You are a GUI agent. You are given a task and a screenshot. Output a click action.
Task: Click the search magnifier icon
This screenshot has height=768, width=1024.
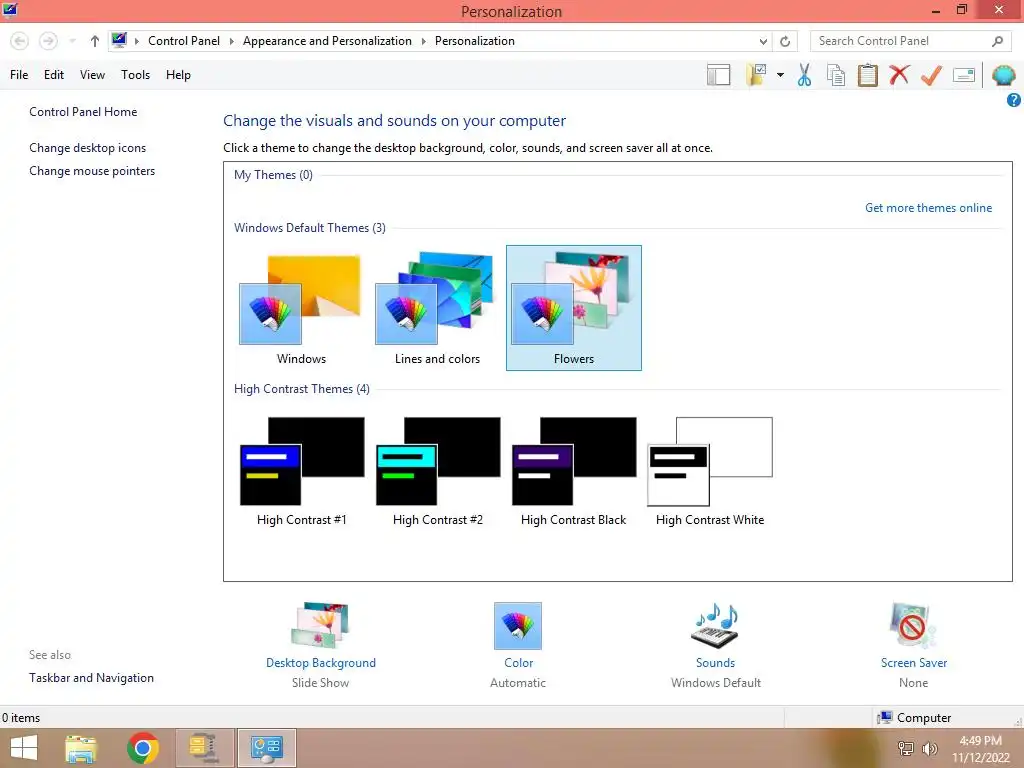click(997, 41)
